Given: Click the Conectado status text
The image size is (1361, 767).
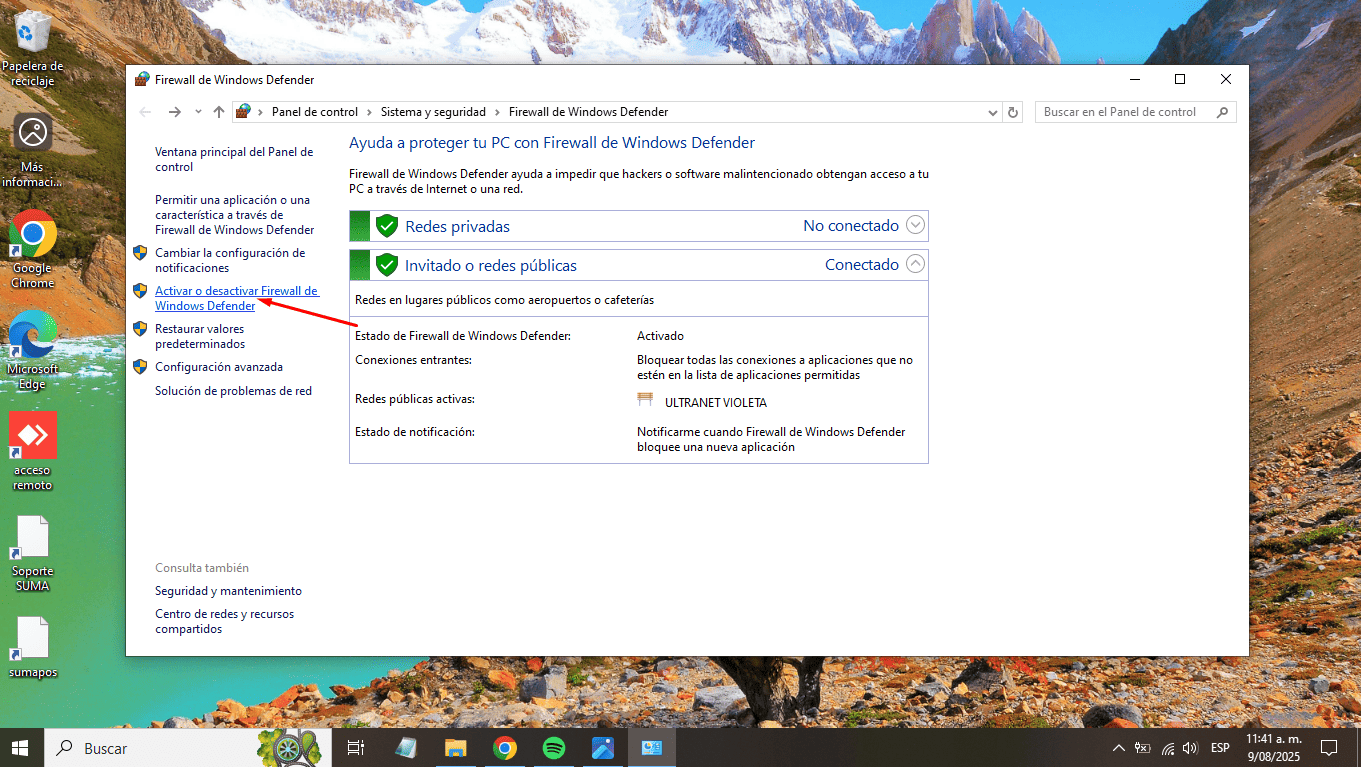Looking at the screenshot, I should click(x=862, y=265).
